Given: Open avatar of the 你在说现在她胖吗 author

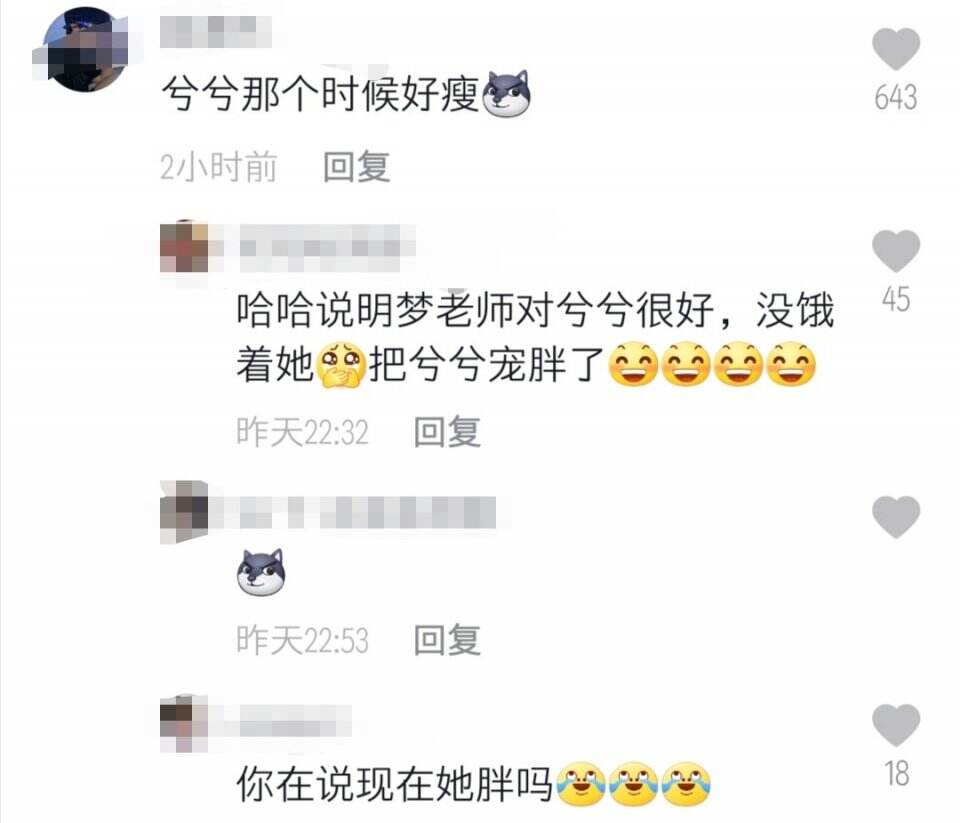Looking at the screenshot, I should [184, 724].
